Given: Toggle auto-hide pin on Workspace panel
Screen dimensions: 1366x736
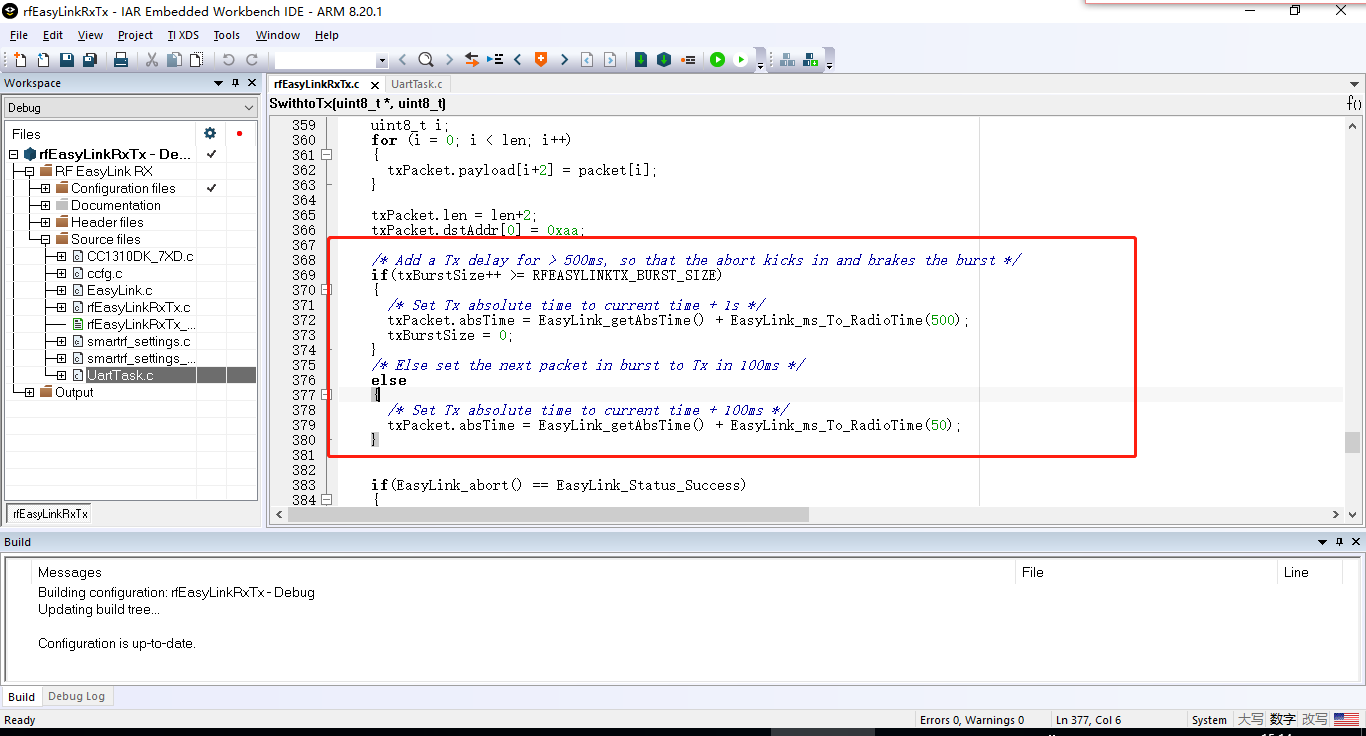Looking at the screenshot, I should click(x=235, y=83).
